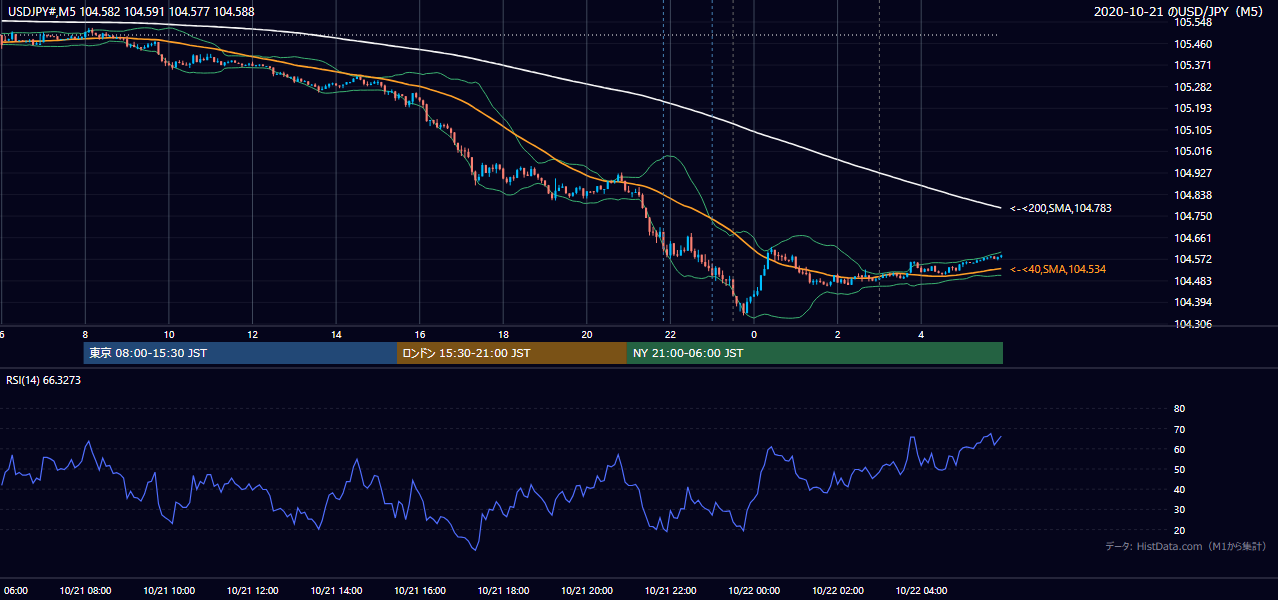The height and width of the screenshot is (600, 1278).
Task: Click the 105.282 price axis label
Action: pyautogui.click(x=1193, y=87)
